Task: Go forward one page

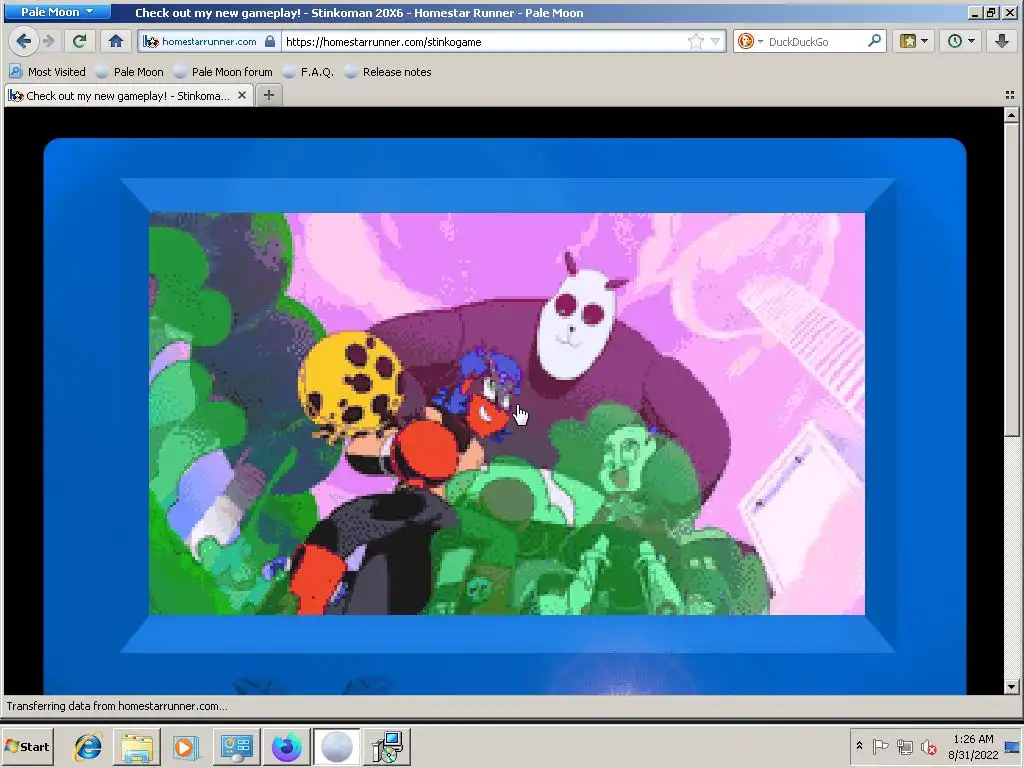Action: point(49,41)
